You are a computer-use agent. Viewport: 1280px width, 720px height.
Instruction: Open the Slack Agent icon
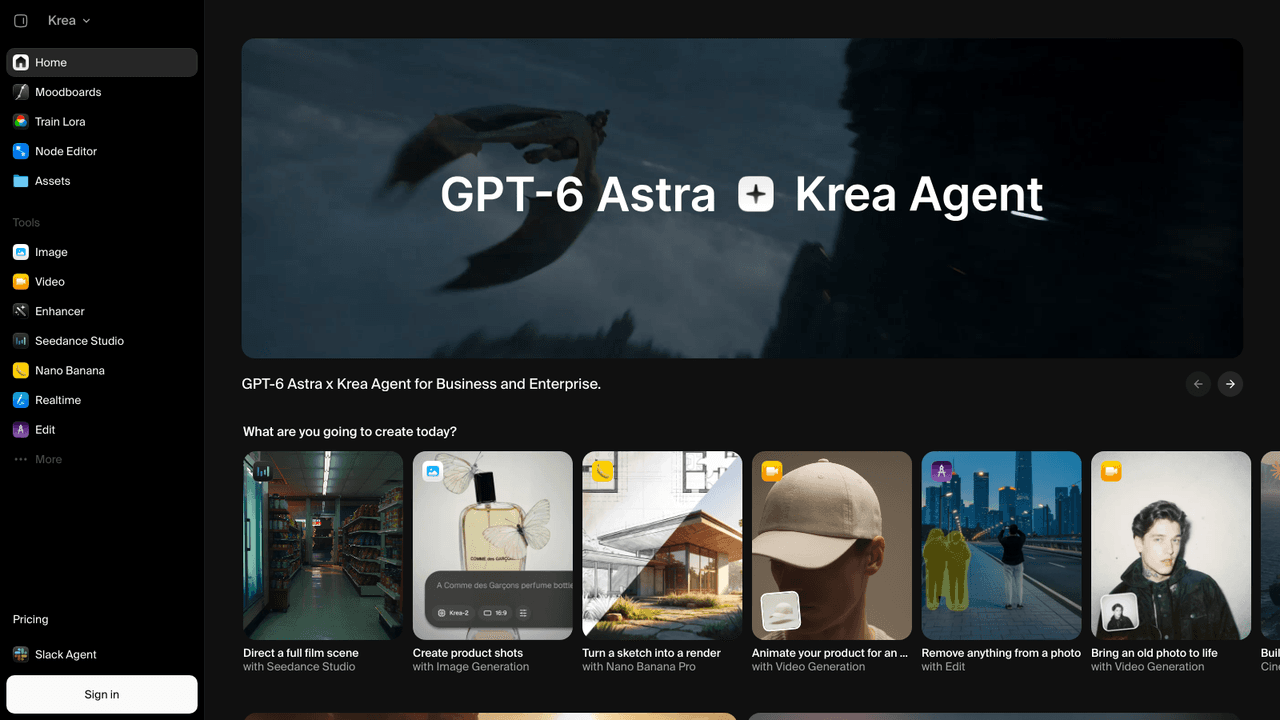[x=21, y=654]
